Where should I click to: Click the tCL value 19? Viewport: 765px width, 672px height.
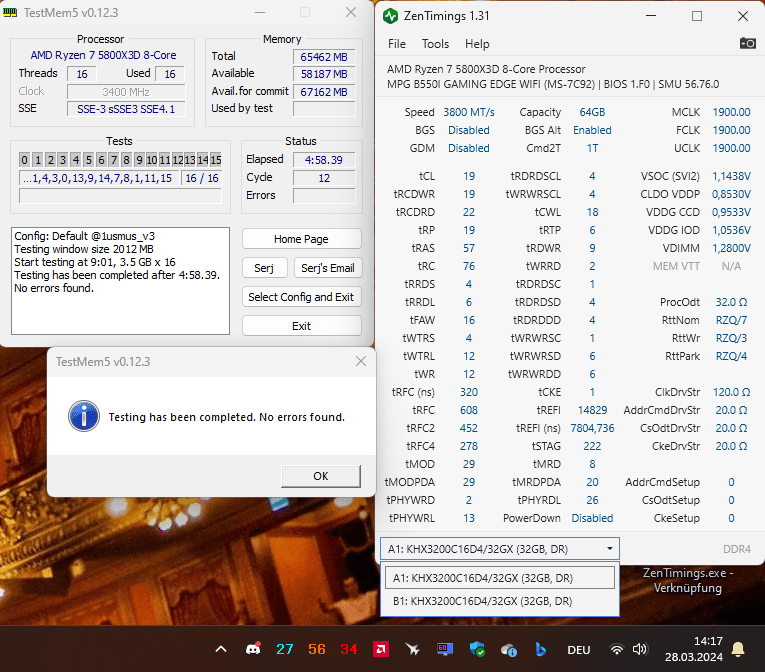469,176
